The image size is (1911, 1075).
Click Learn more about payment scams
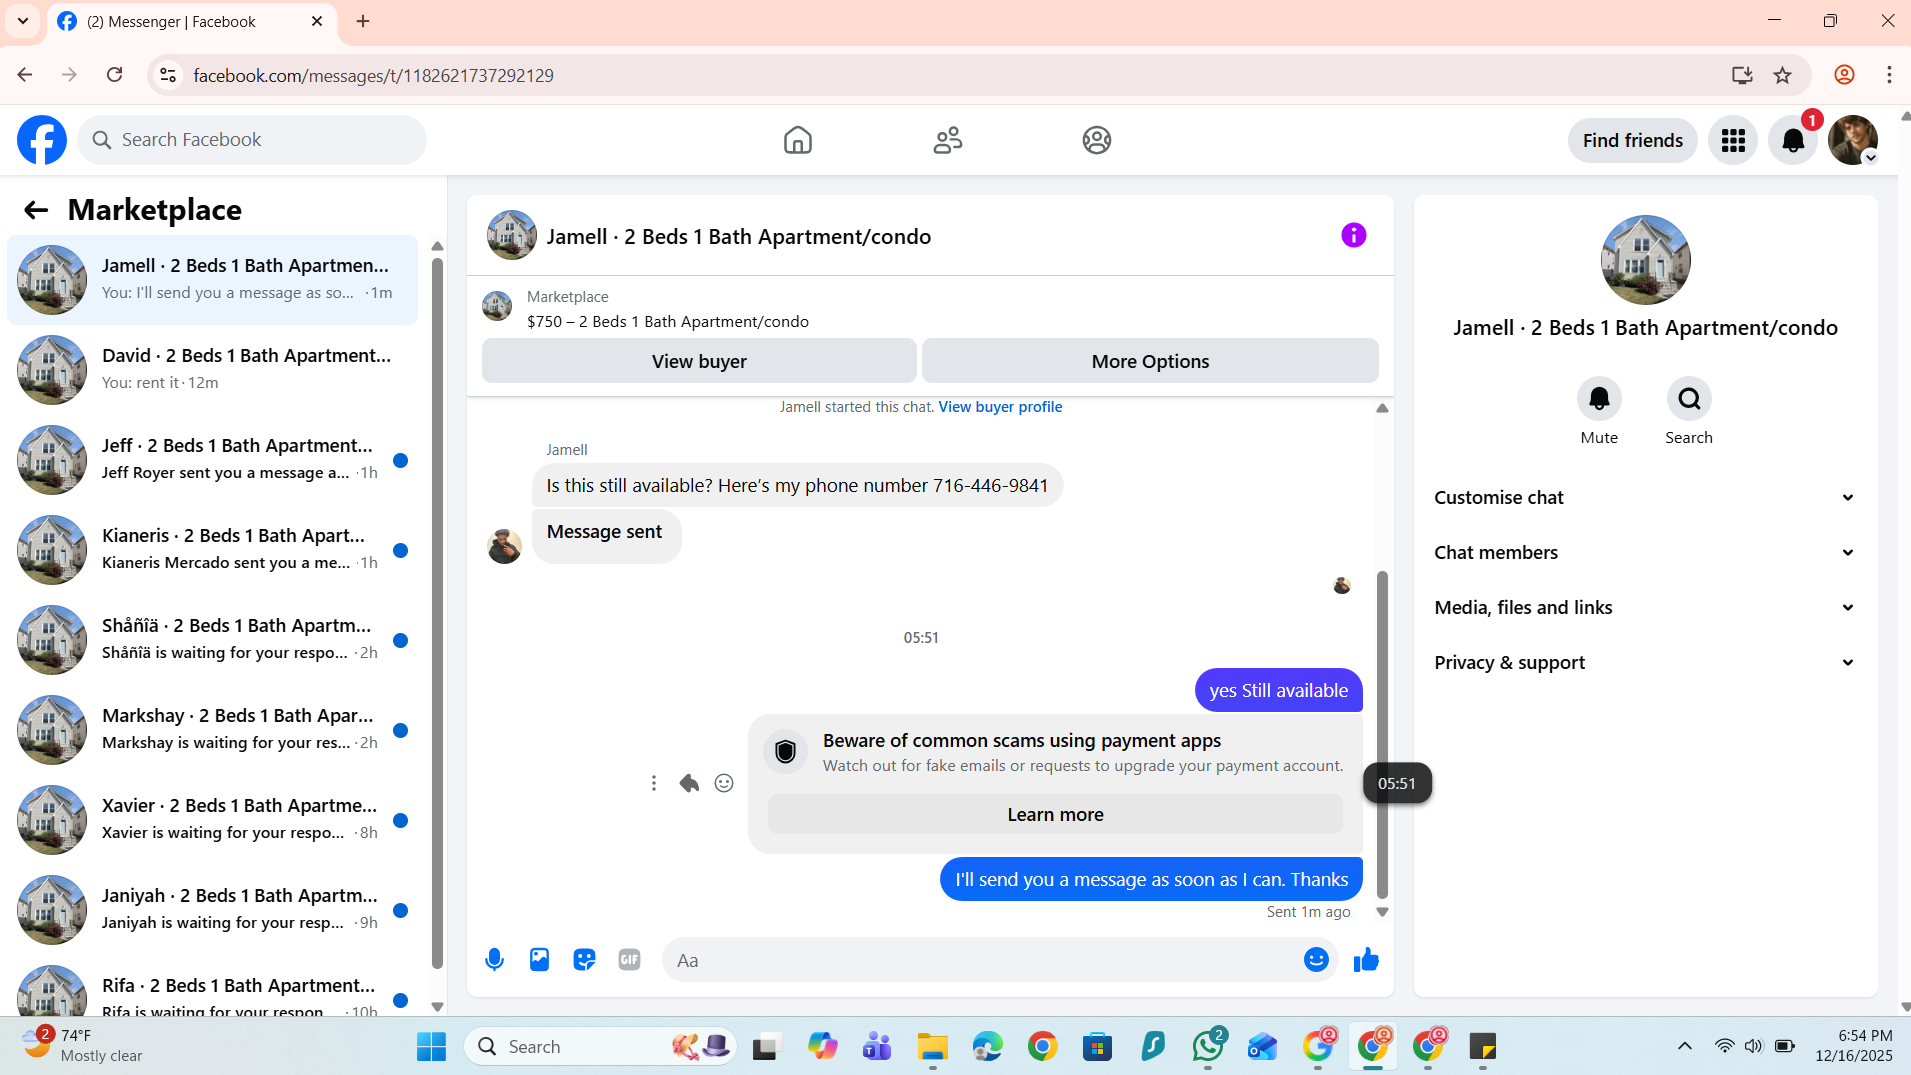coord(1055,814)
